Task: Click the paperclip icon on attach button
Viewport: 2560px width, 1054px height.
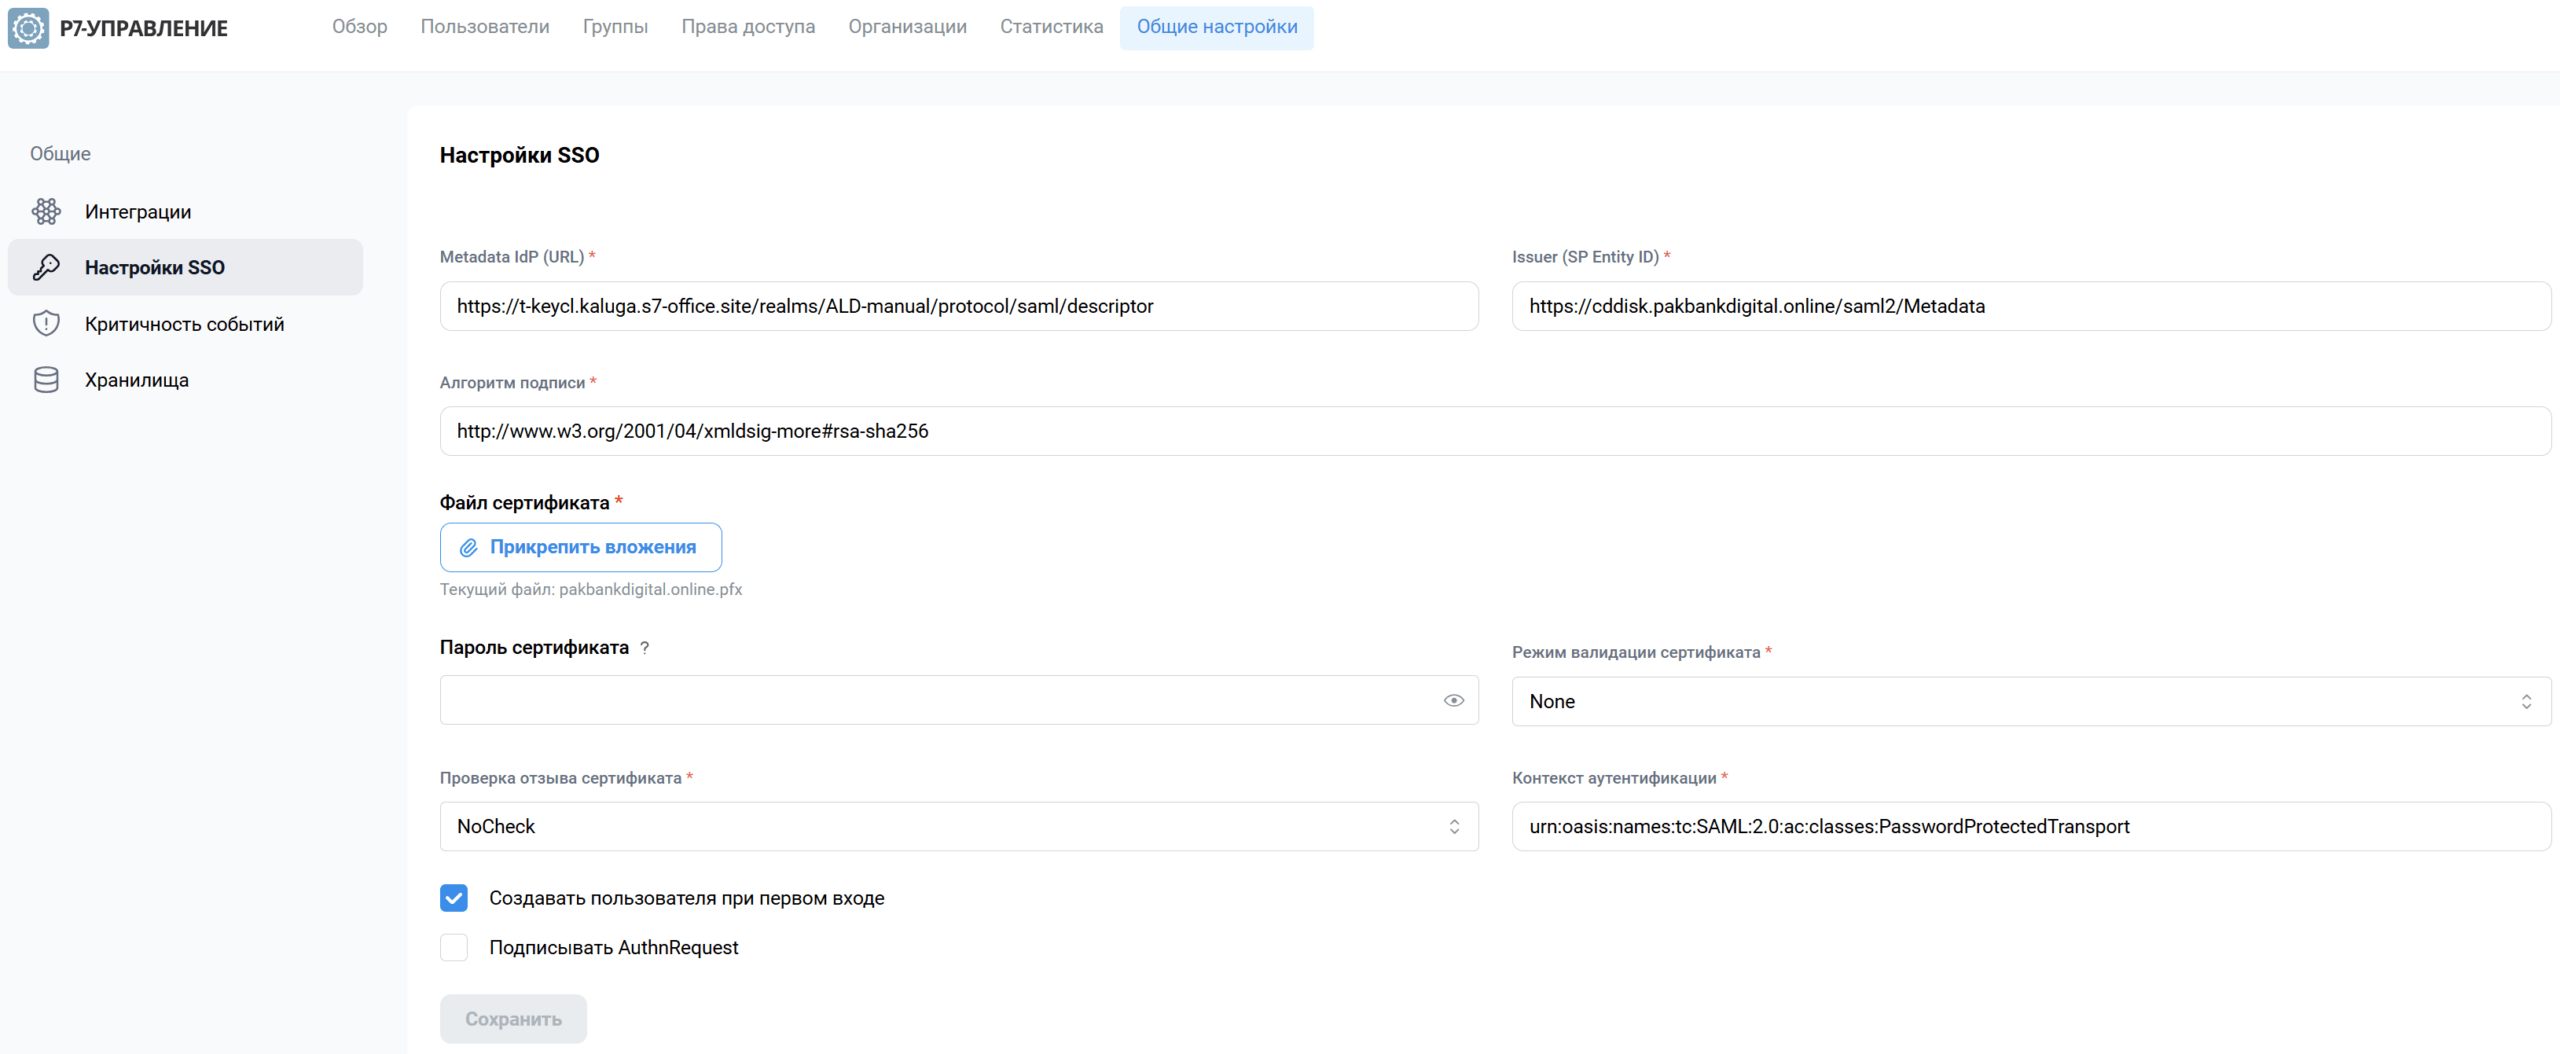Action: pos(468,547)
